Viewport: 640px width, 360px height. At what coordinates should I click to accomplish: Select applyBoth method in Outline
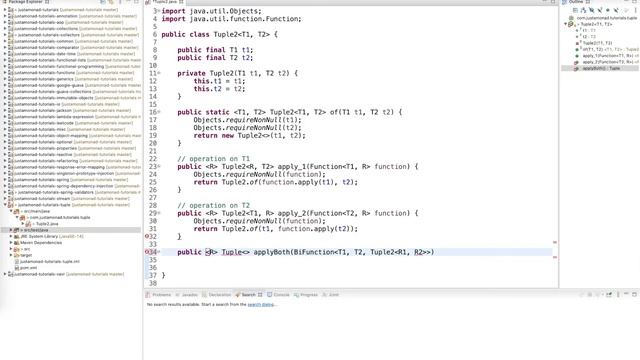pos(600,68)
